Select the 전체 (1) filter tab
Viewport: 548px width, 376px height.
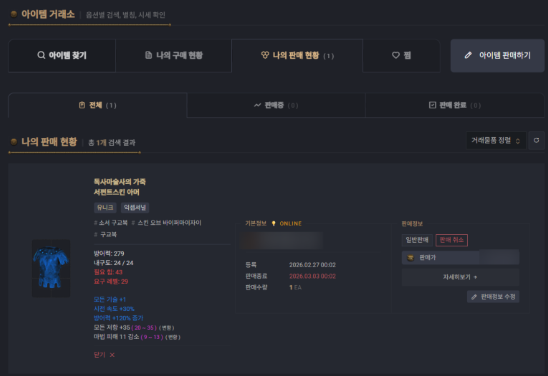click(x=98, y=105)
